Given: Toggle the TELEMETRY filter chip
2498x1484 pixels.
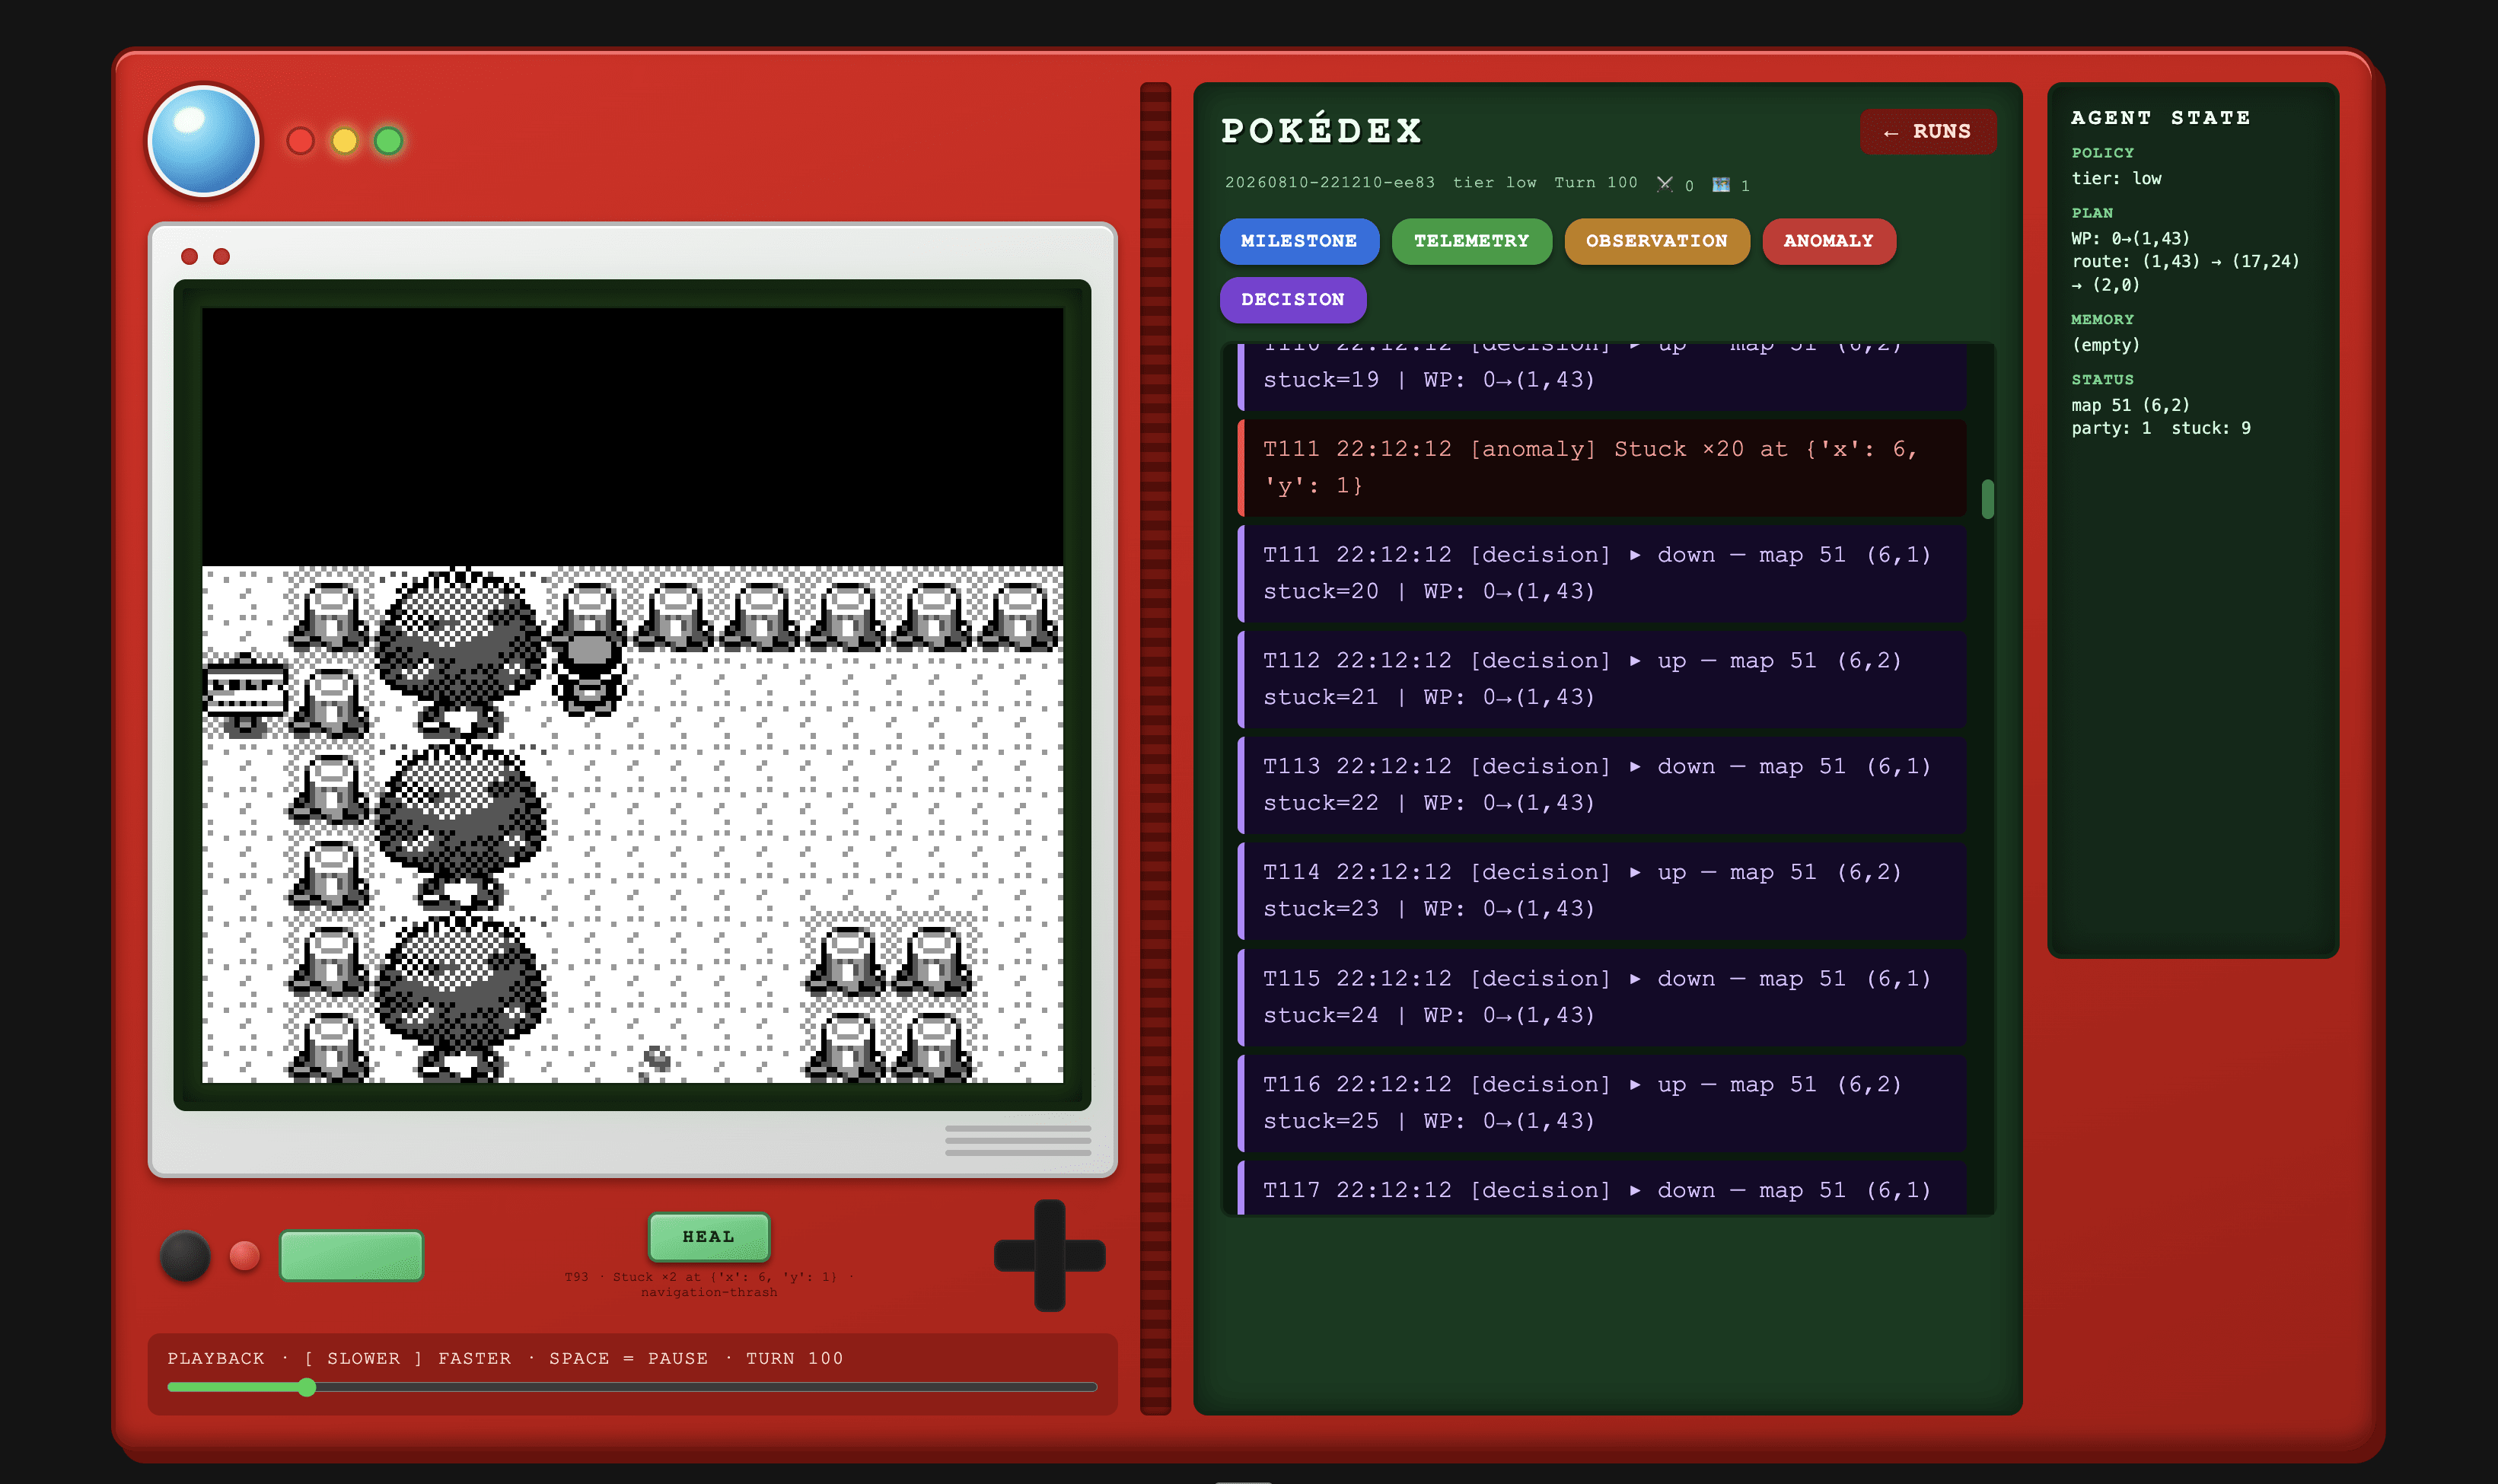Looking at the screenshot, I should [1471, 241].
